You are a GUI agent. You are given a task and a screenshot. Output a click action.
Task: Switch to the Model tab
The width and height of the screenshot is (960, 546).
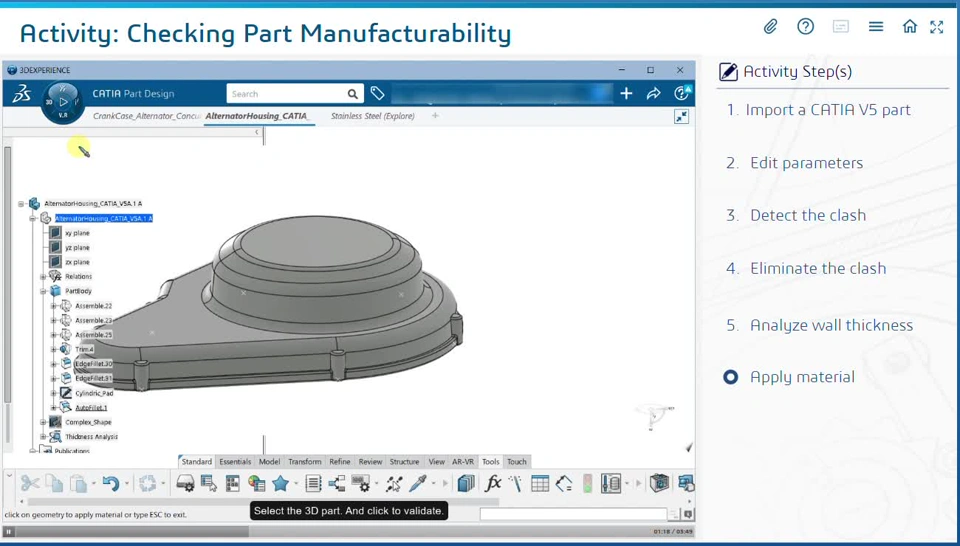269,462
